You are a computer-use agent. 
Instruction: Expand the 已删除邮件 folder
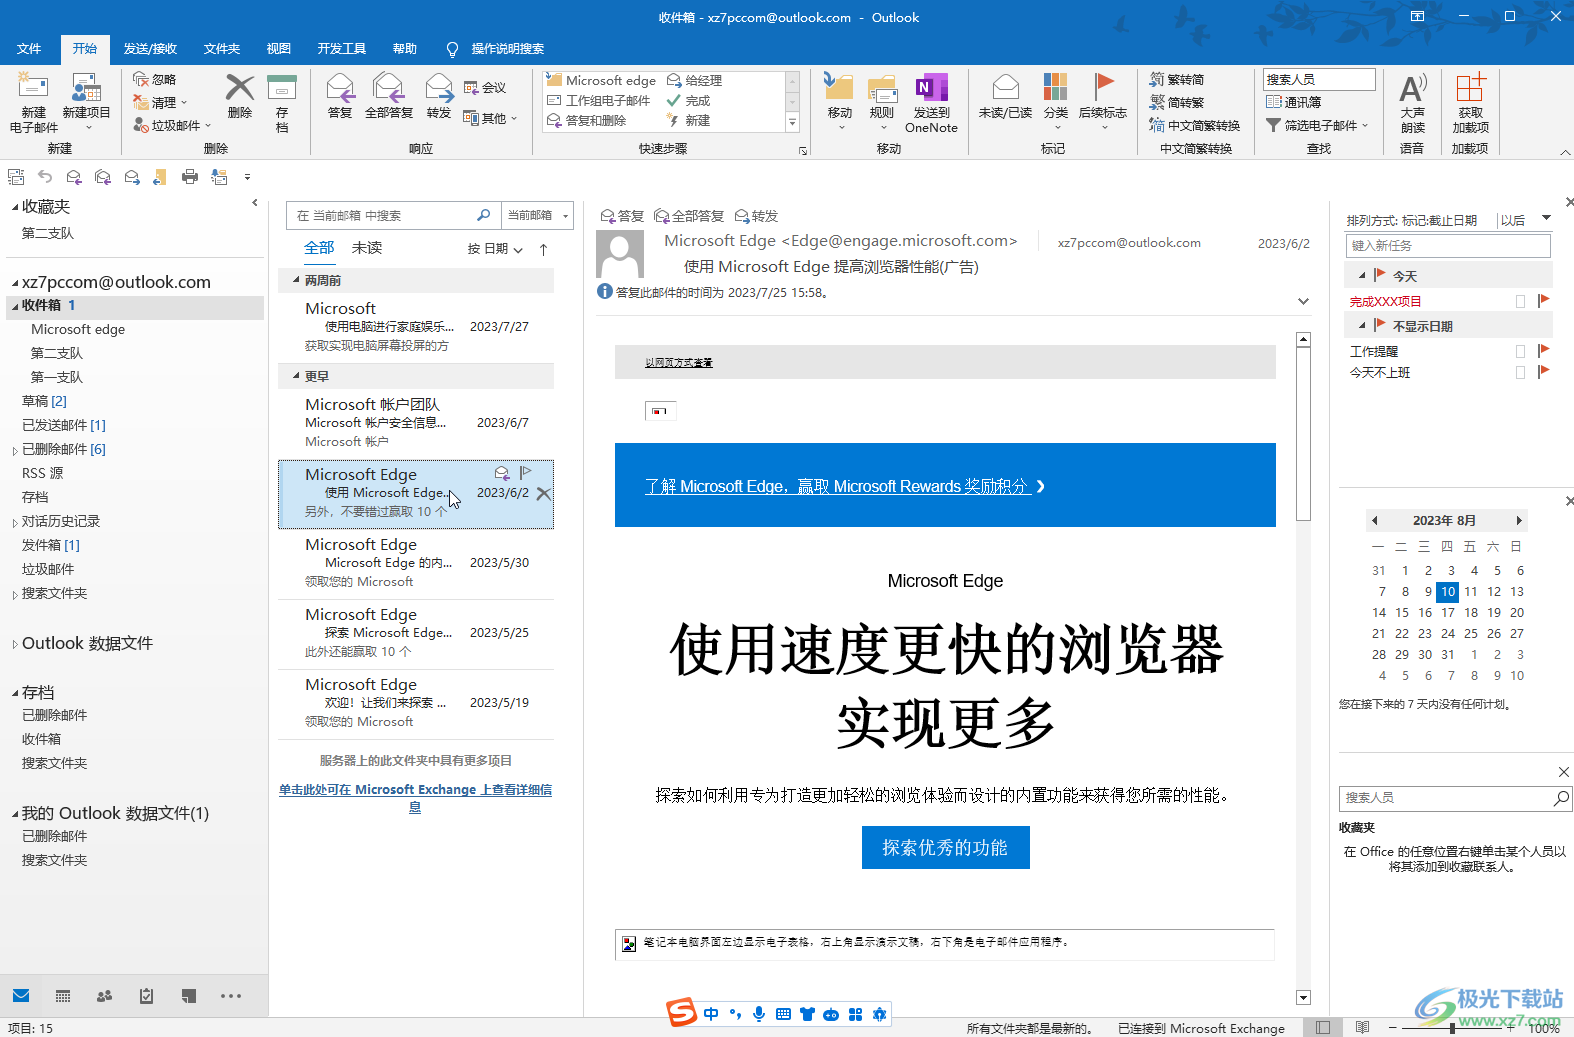tap(14, 450)
